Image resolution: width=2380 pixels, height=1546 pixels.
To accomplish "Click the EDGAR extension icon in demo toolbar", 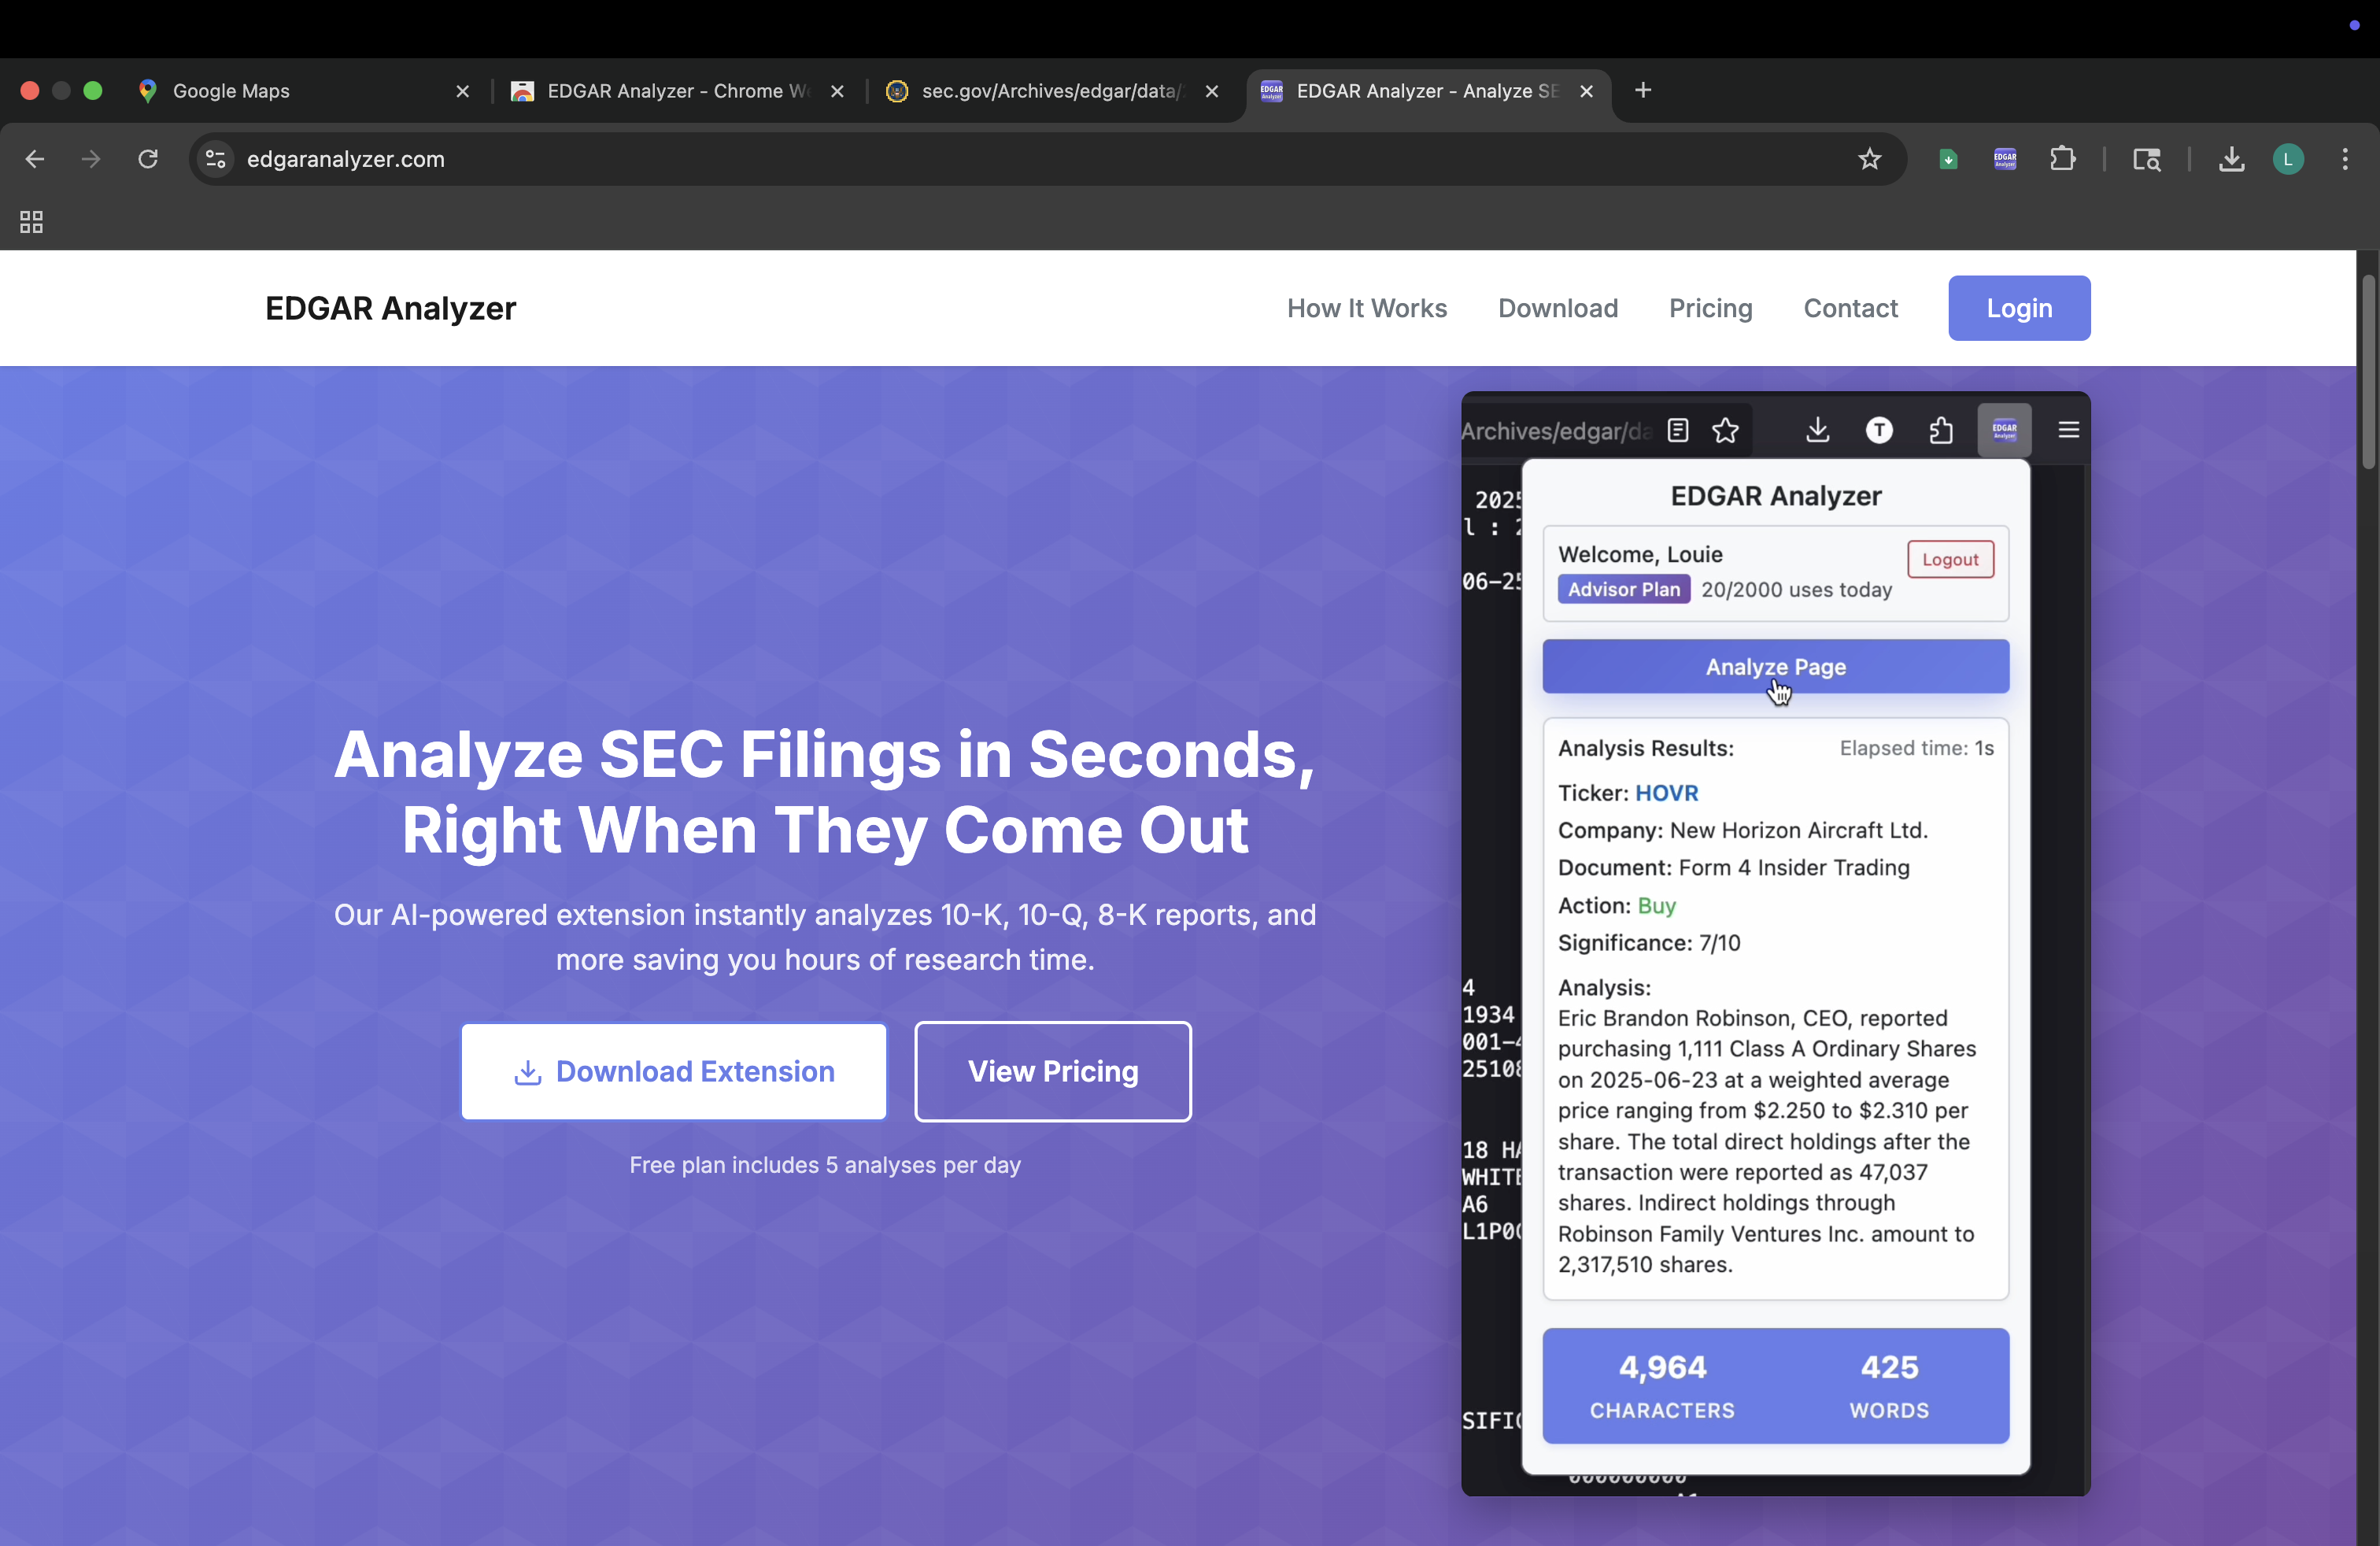I will pyautogui.click(x=2004, y=430).
